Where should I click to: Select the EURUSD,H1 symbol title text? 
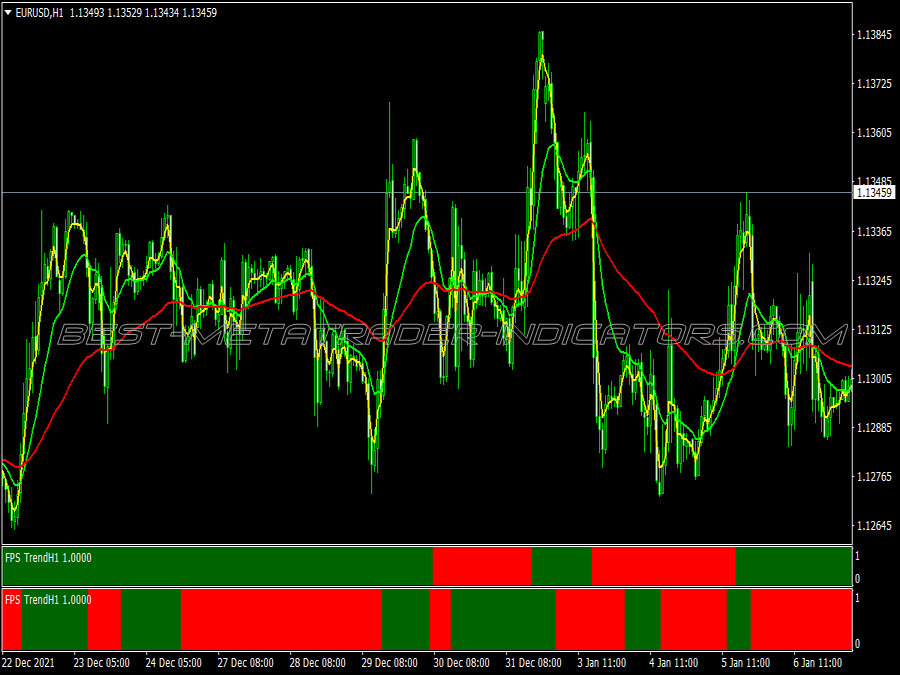(39, 13)
